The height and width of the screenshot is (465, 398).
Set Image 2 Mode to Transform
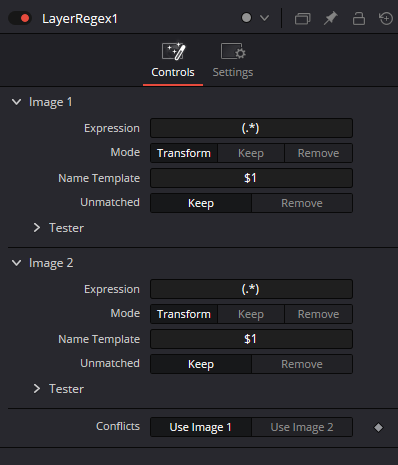click(184, 314)
